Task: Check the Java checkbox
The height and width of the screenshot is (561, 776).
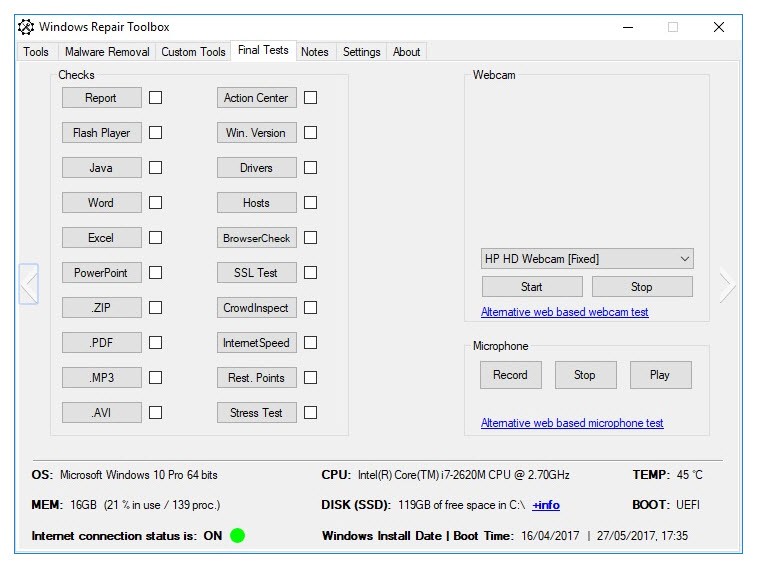Action: tap(155, 168)
